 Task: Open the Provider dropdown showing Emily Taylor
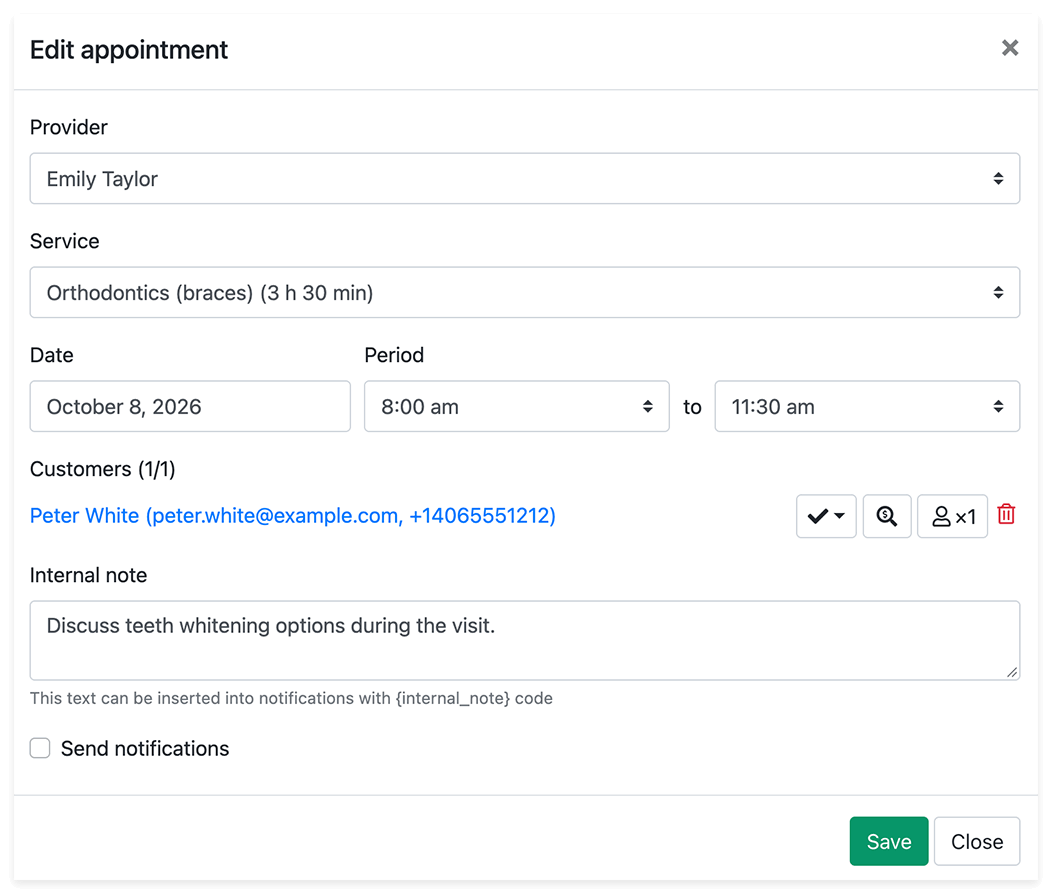(x=525, y=178)
